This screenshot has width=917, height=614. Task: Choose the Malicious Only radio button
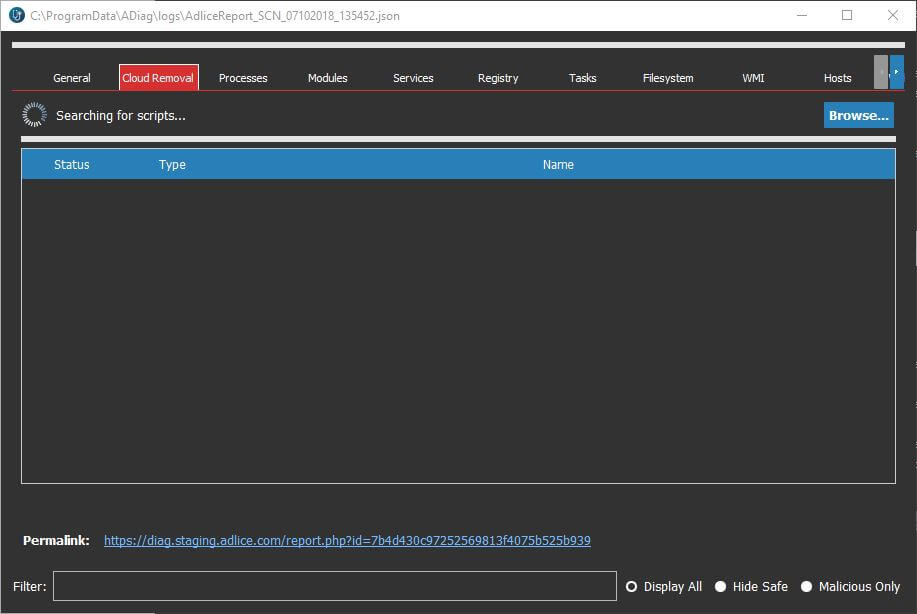[x=806, y=587]
